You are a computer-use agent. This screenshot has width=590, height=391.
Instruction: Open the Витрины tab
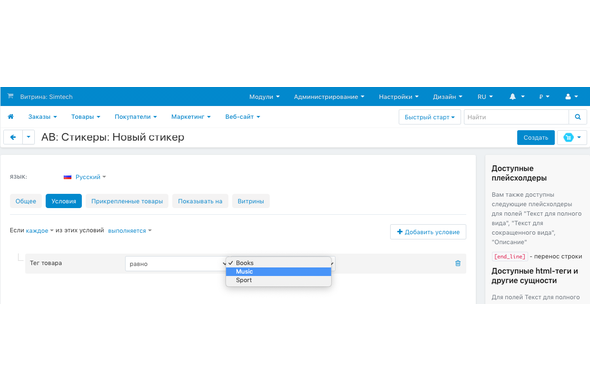tap(251, 201)
